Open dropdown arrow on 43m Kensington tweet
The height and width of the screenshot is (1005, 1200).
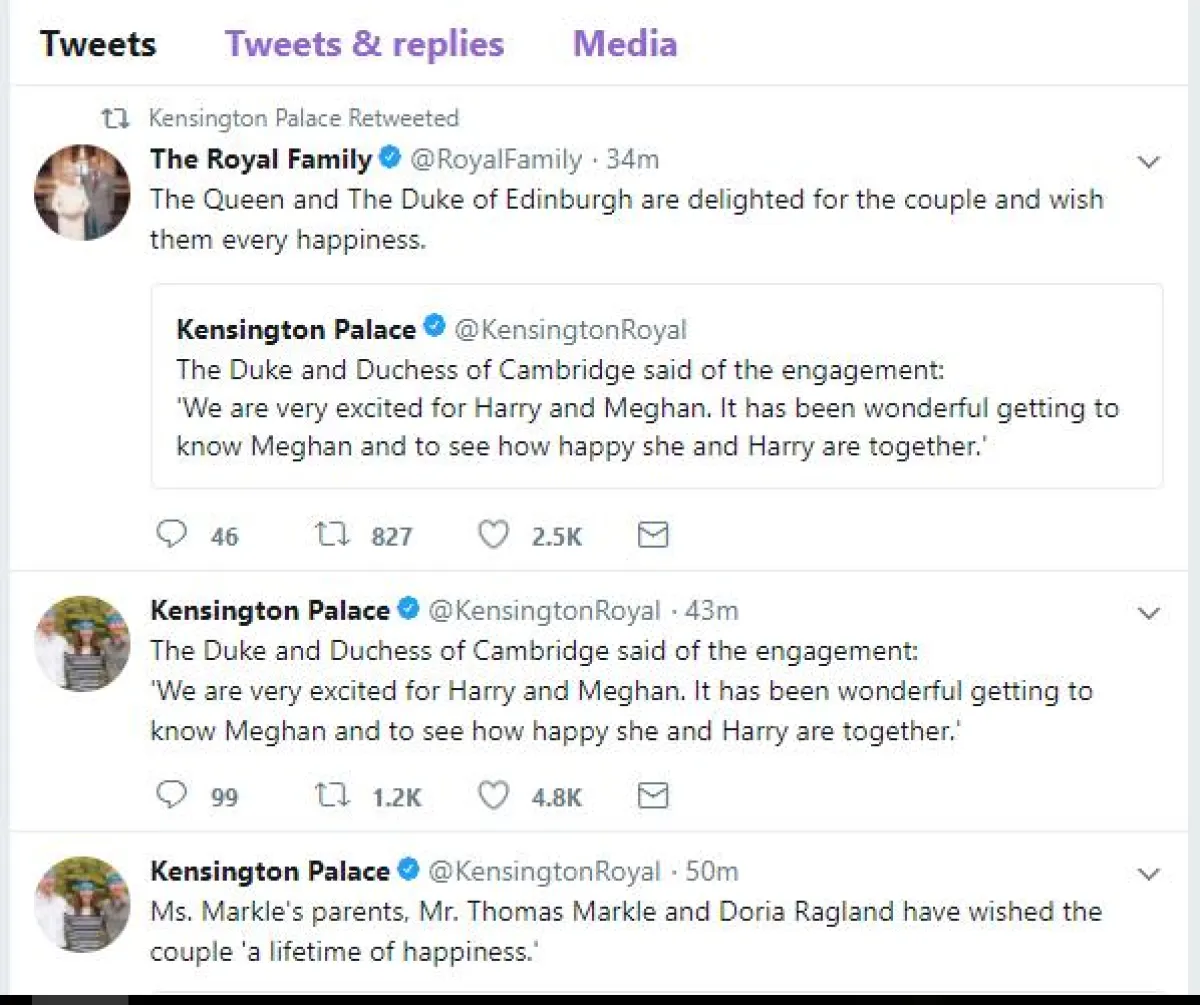(x=1150, y=612)
